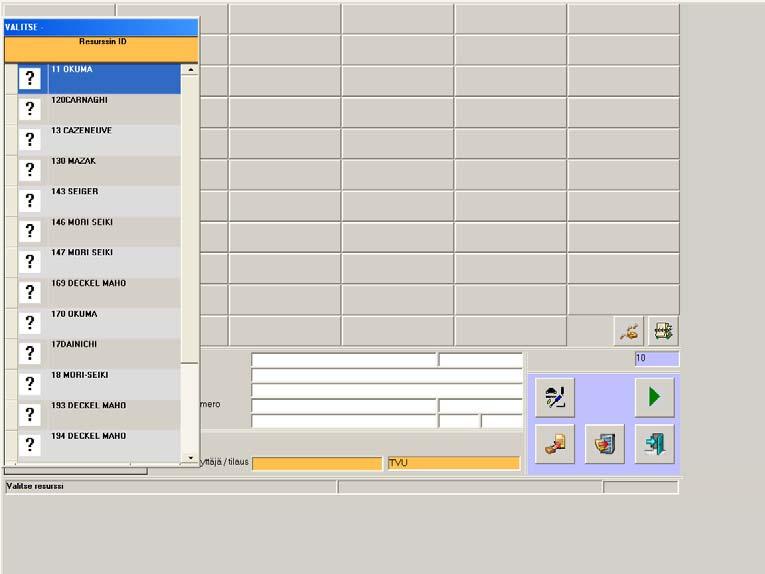Image resolution: width=765 pixels, height=574 pixels.
Task: Click the shield and documents icon button
Action: pos(604,444)
